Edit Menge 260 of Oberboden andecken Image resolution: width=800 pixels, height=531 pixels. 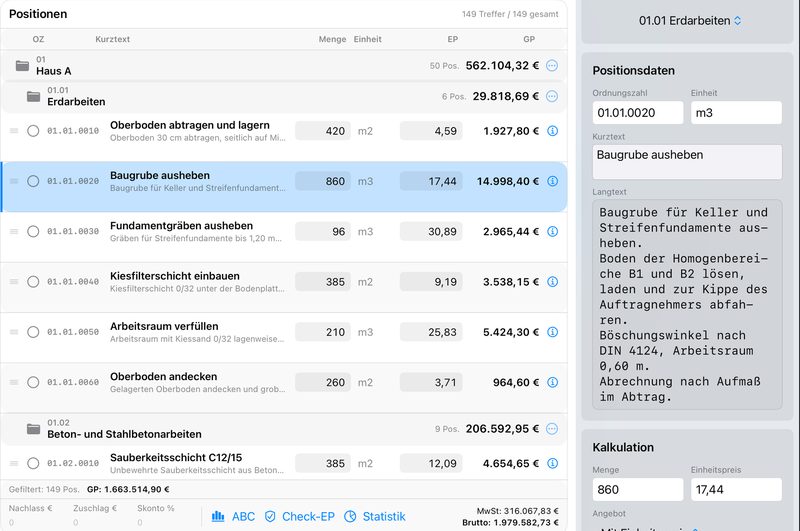tap(322, 382)
